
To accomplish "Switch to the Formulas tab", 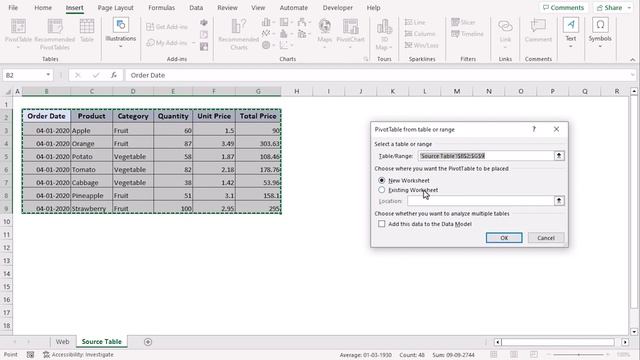I will point(161,8).
